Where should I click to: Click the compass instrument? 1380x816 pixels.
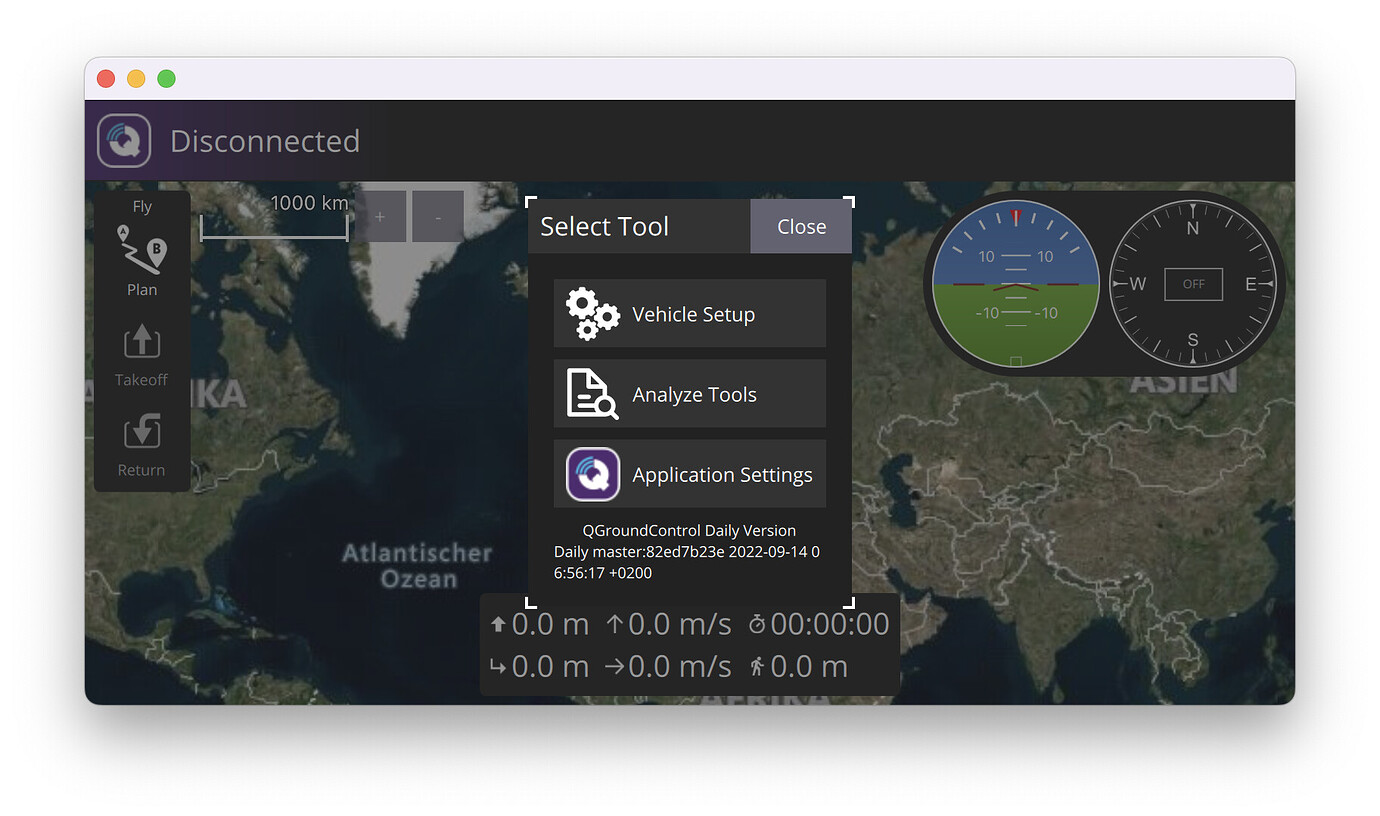coord(1193,283)
